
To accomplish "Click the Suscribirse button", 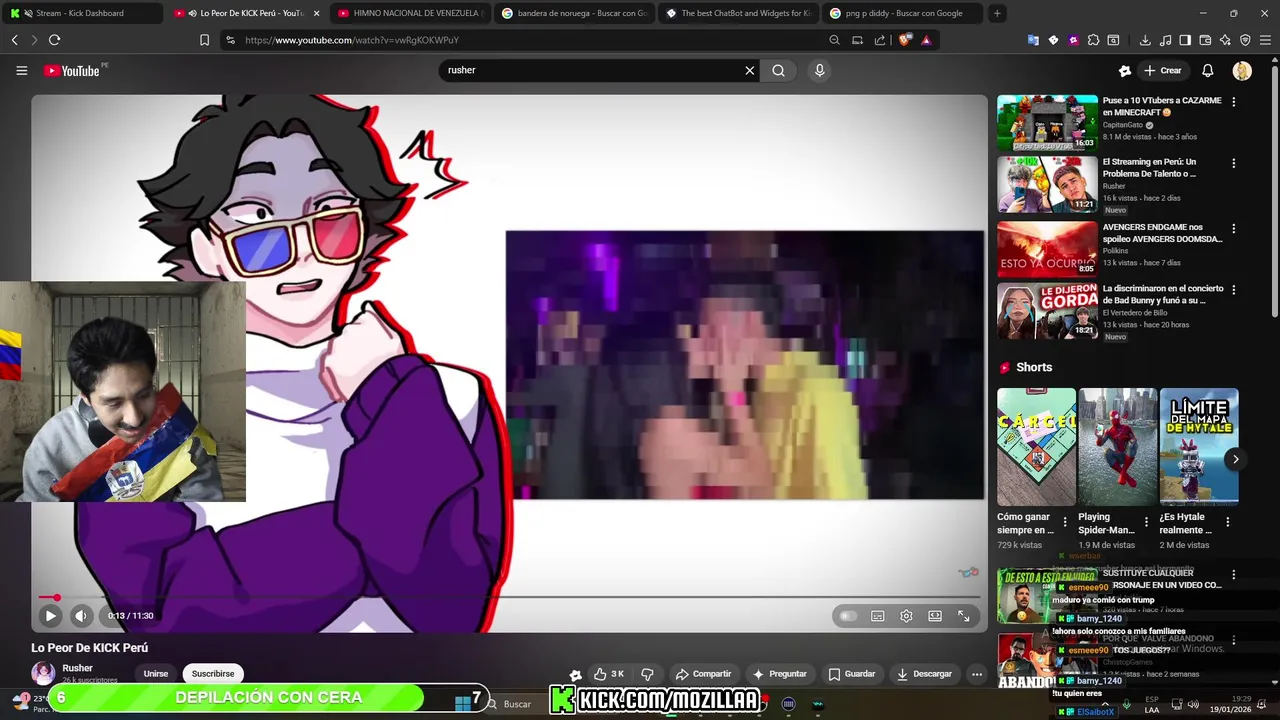I will coord(213,674).
